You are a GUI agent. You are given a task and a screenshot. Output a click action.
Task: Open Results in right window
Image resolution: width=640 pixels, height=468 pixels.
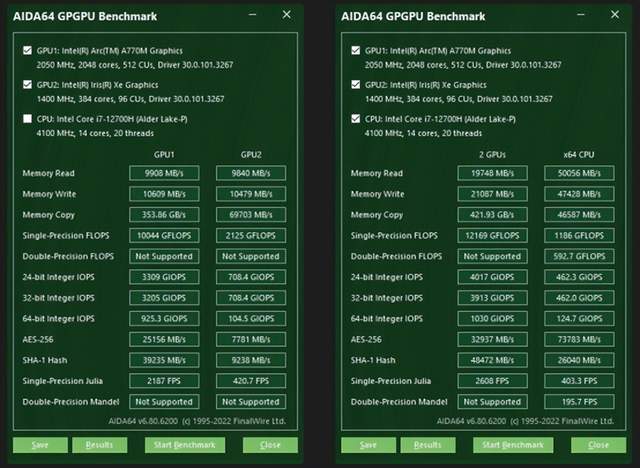click(428, 445)
